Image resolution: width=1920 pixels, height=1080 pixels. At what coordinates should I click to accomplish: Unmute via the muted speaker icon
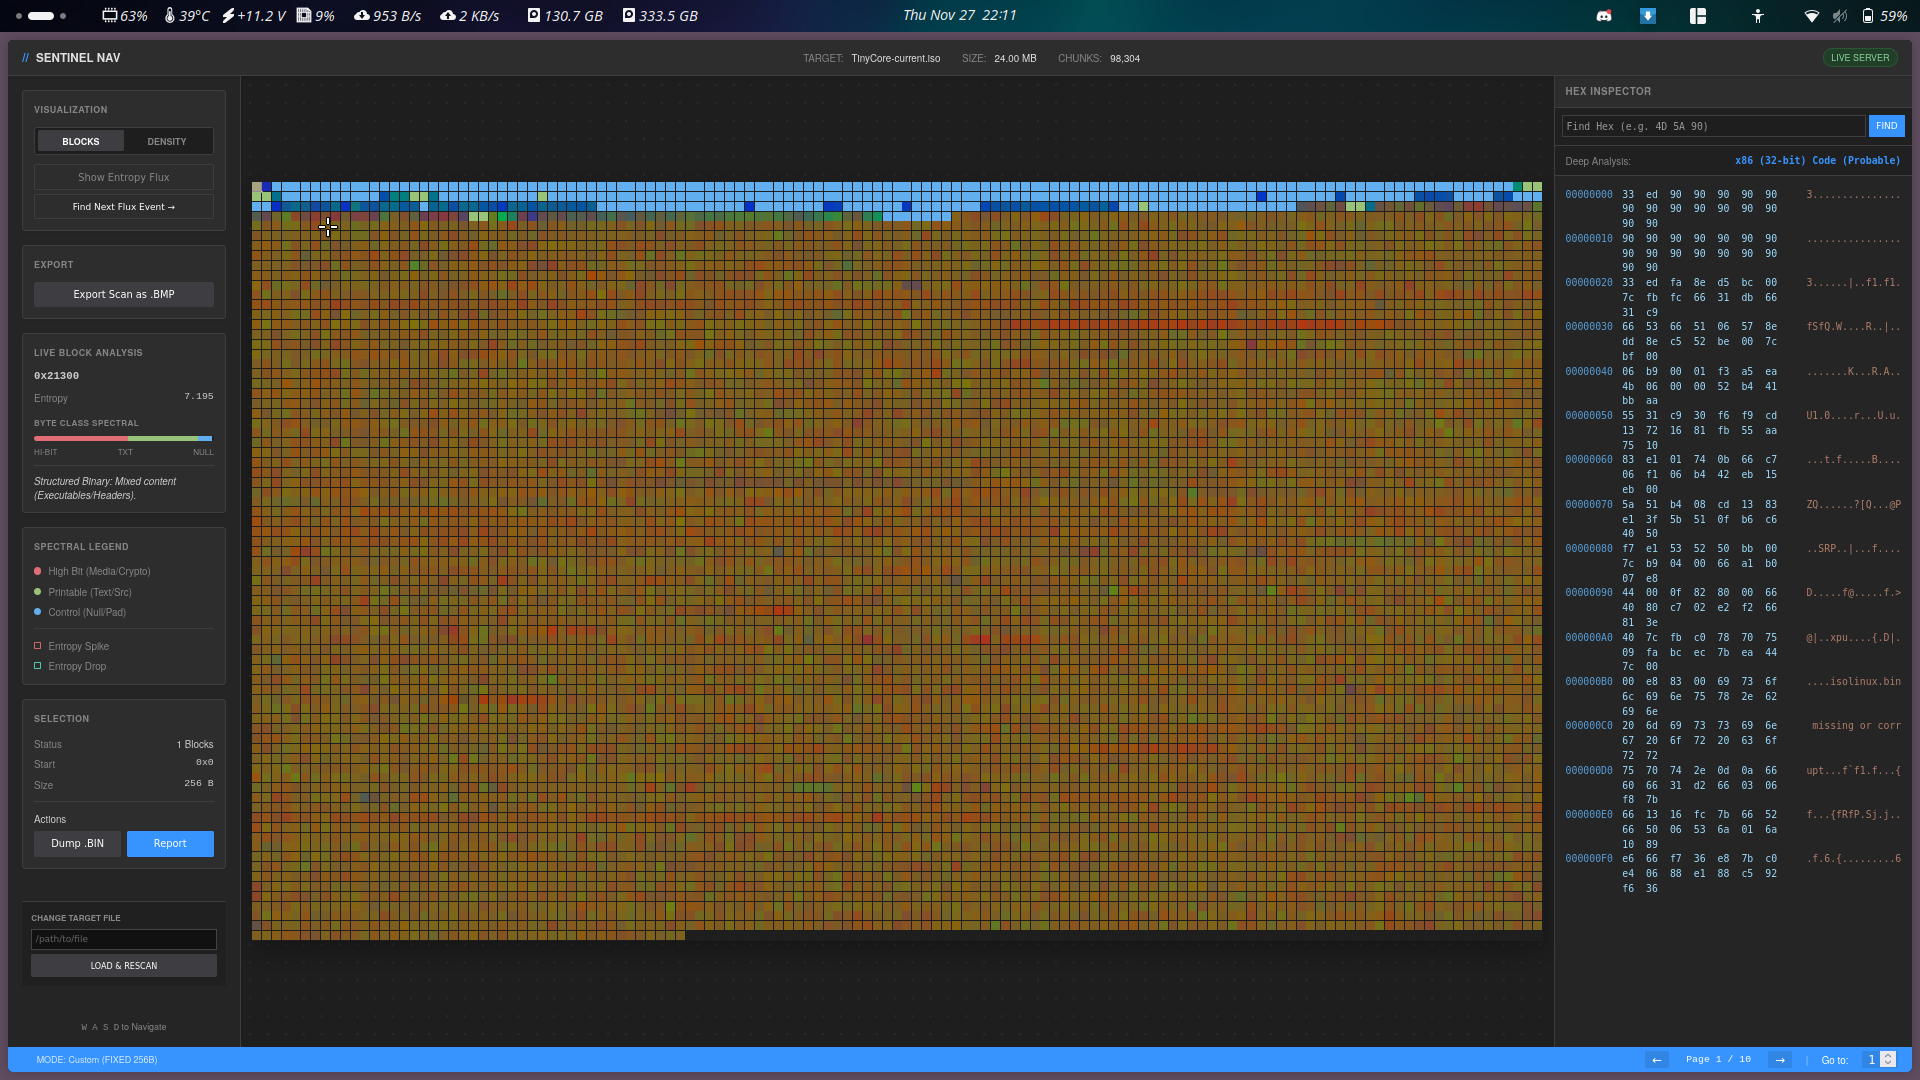(1840, 16)
